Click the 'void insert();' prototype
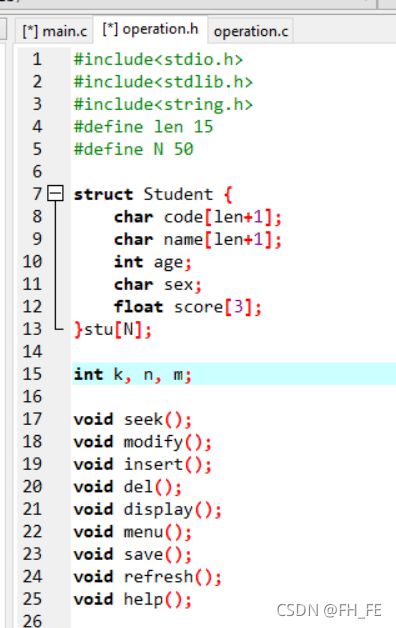The height and width of the screenshot is (628, 396). [x=143, y=464]
